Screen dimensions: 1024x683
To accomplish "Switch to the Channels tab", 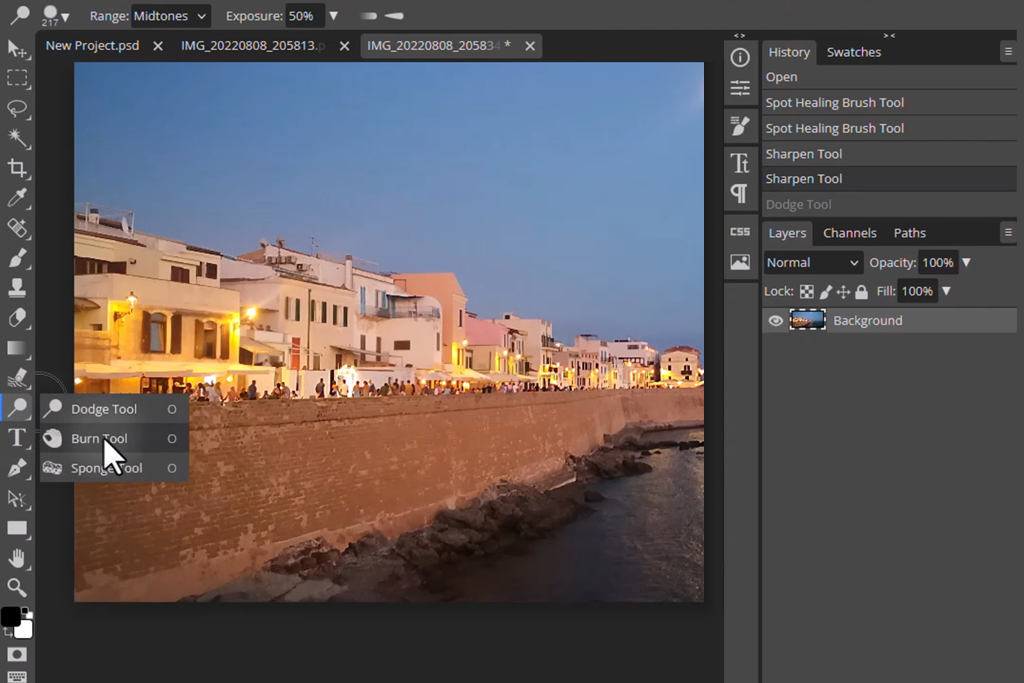I will [x=849, y=233].
